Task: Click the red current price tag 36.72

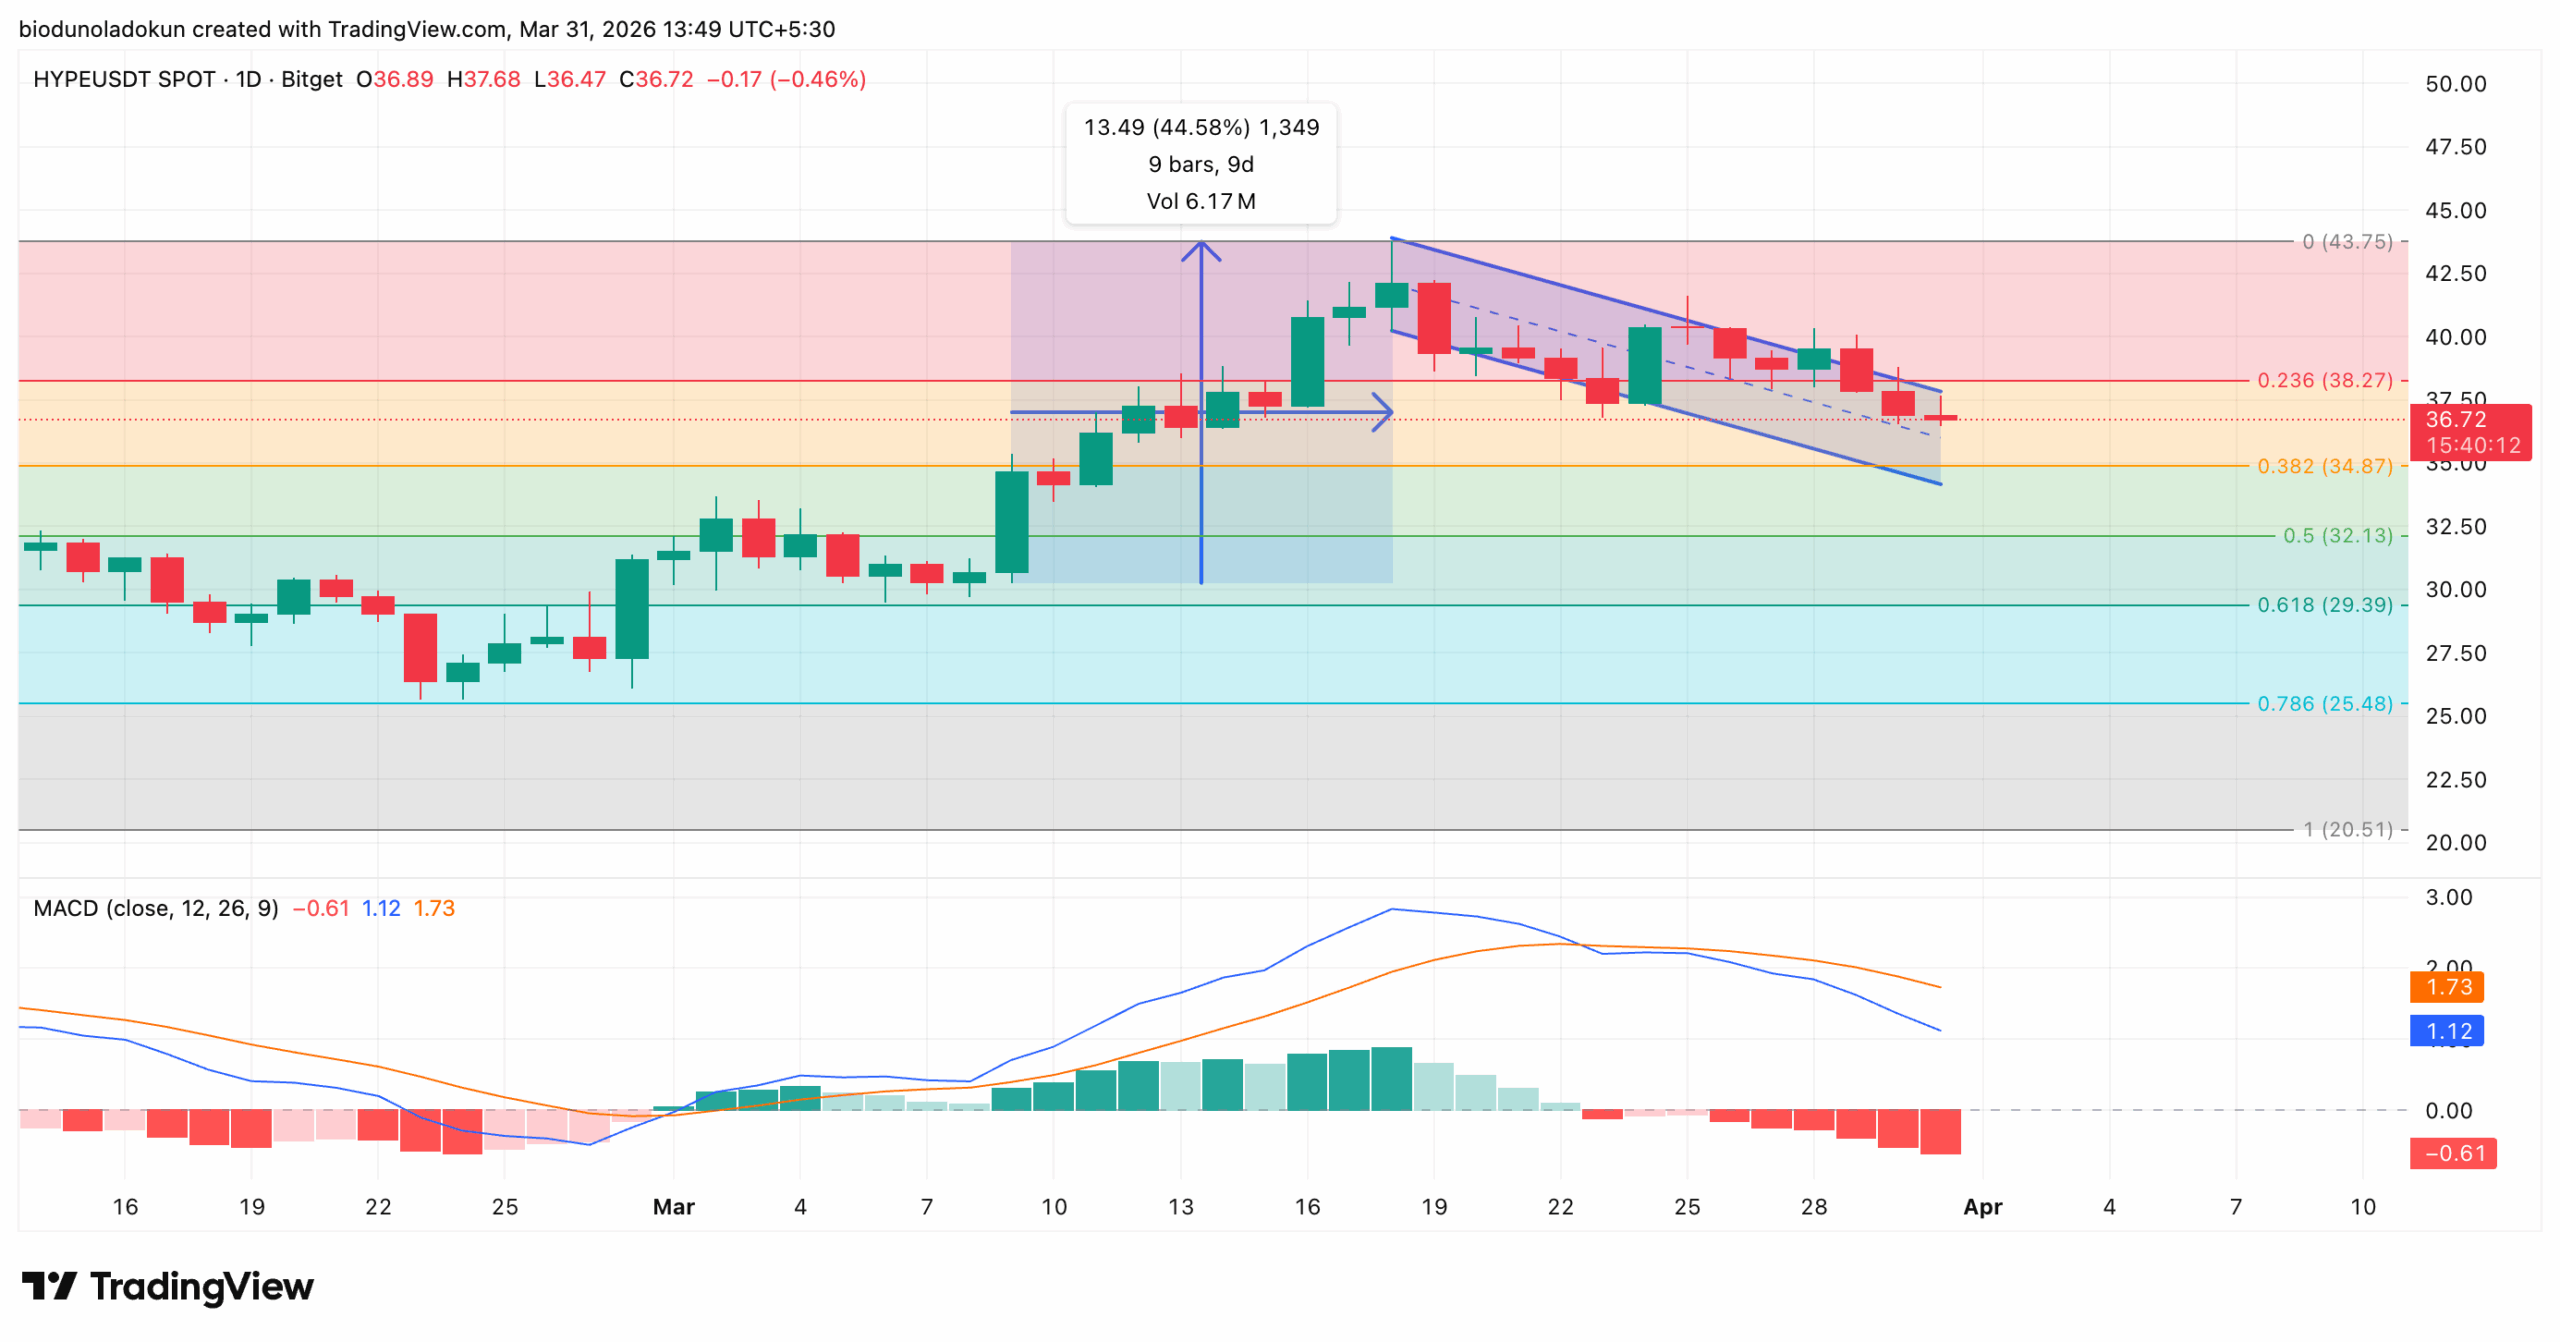Action: [x=2455, y=420]
